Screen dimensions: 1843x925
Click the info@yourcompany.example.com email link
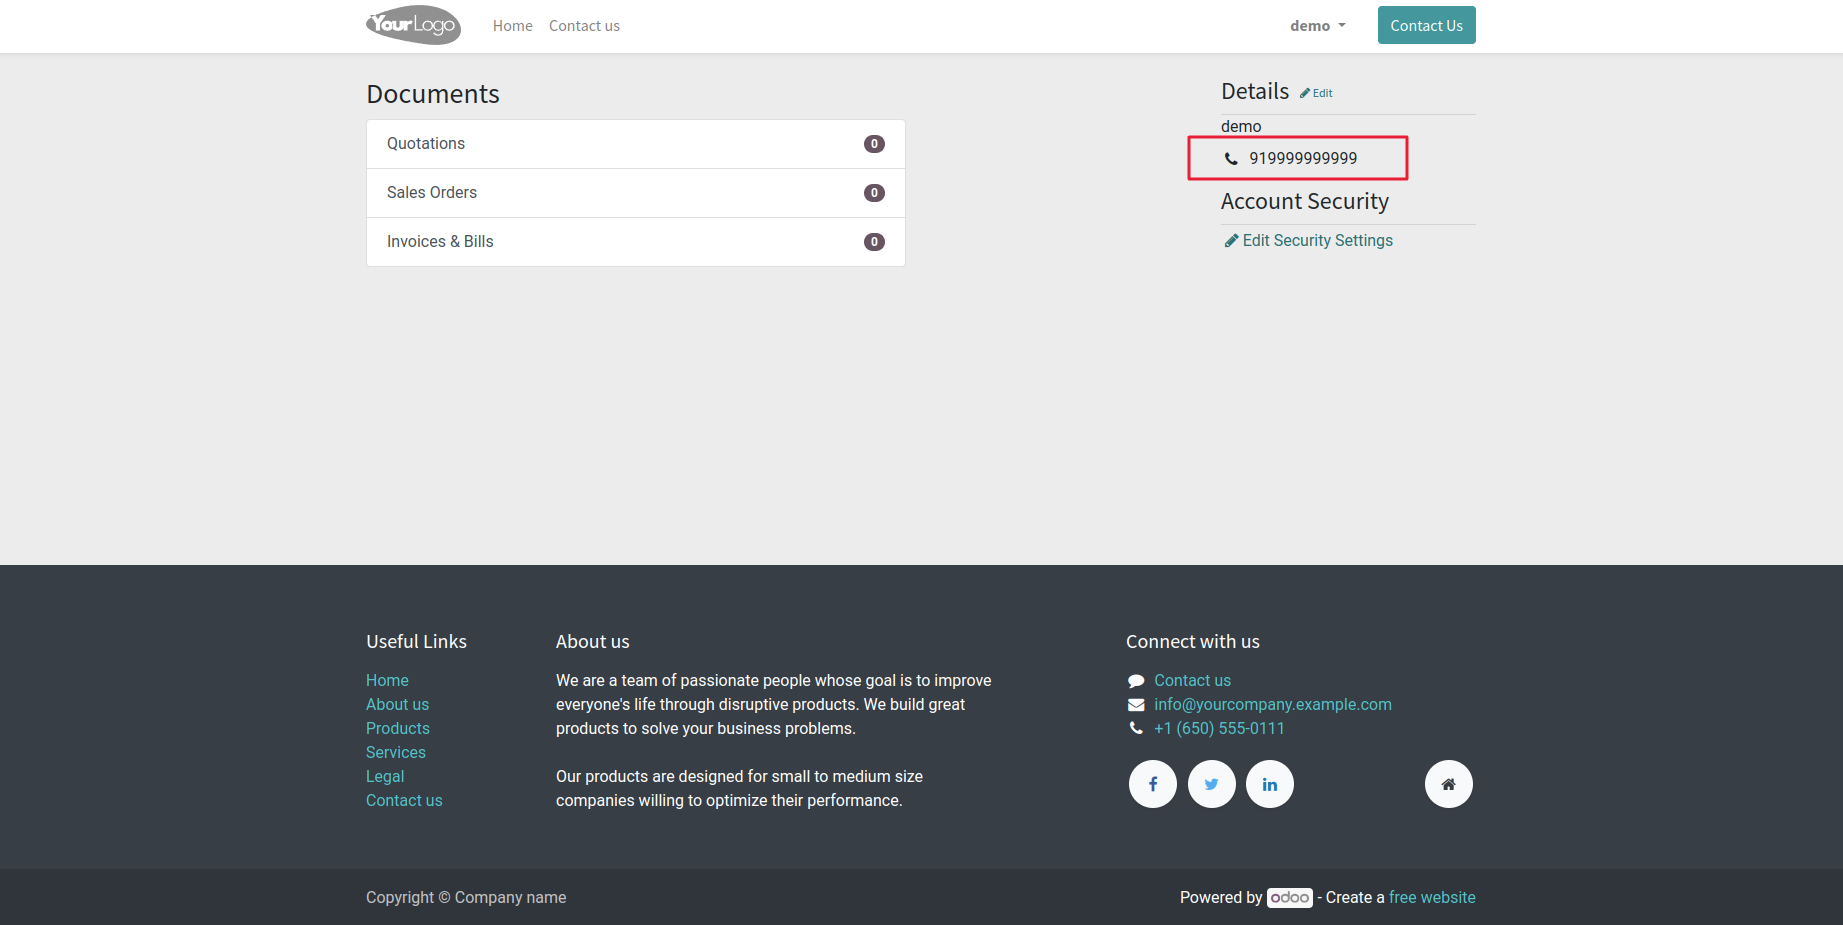click(1272, 705)
